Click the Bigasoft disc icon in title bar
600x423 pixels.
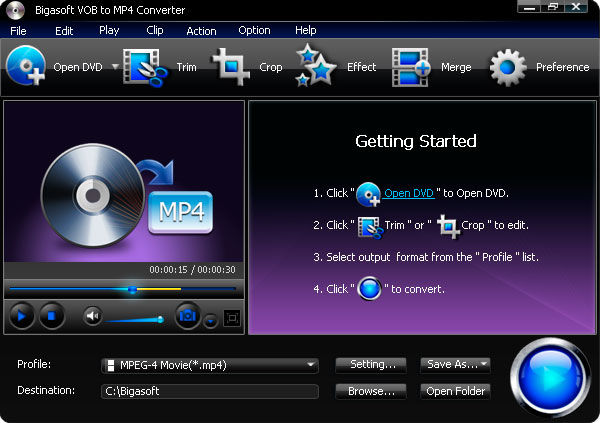pyautogui.click(x=15, y=10)
